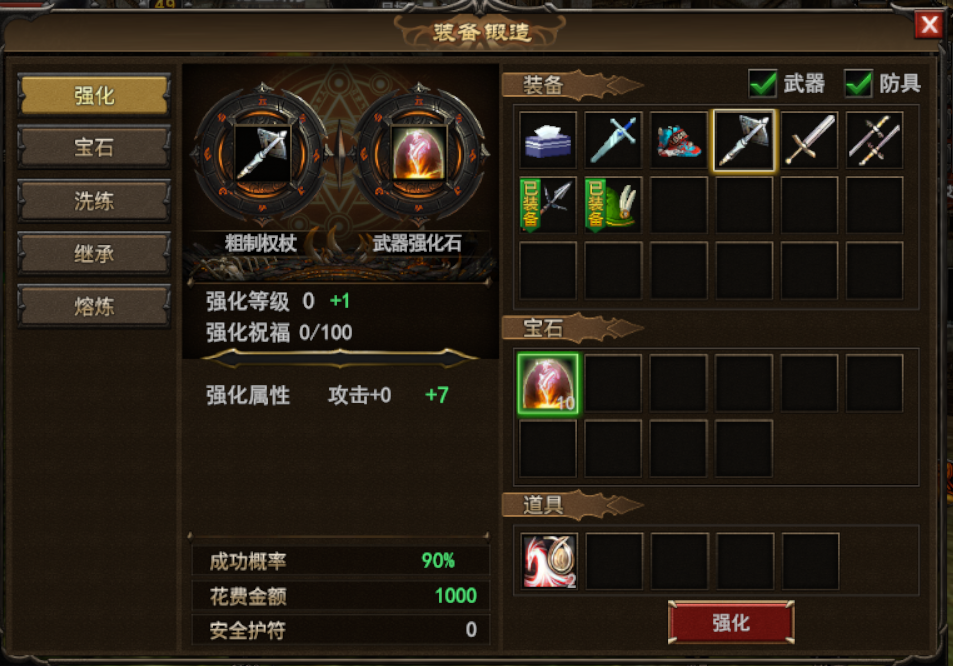Pick the weapon enhancement stone in 宝石 grid
The width and height of the screenshot is (953, 666).
point(548,384)
